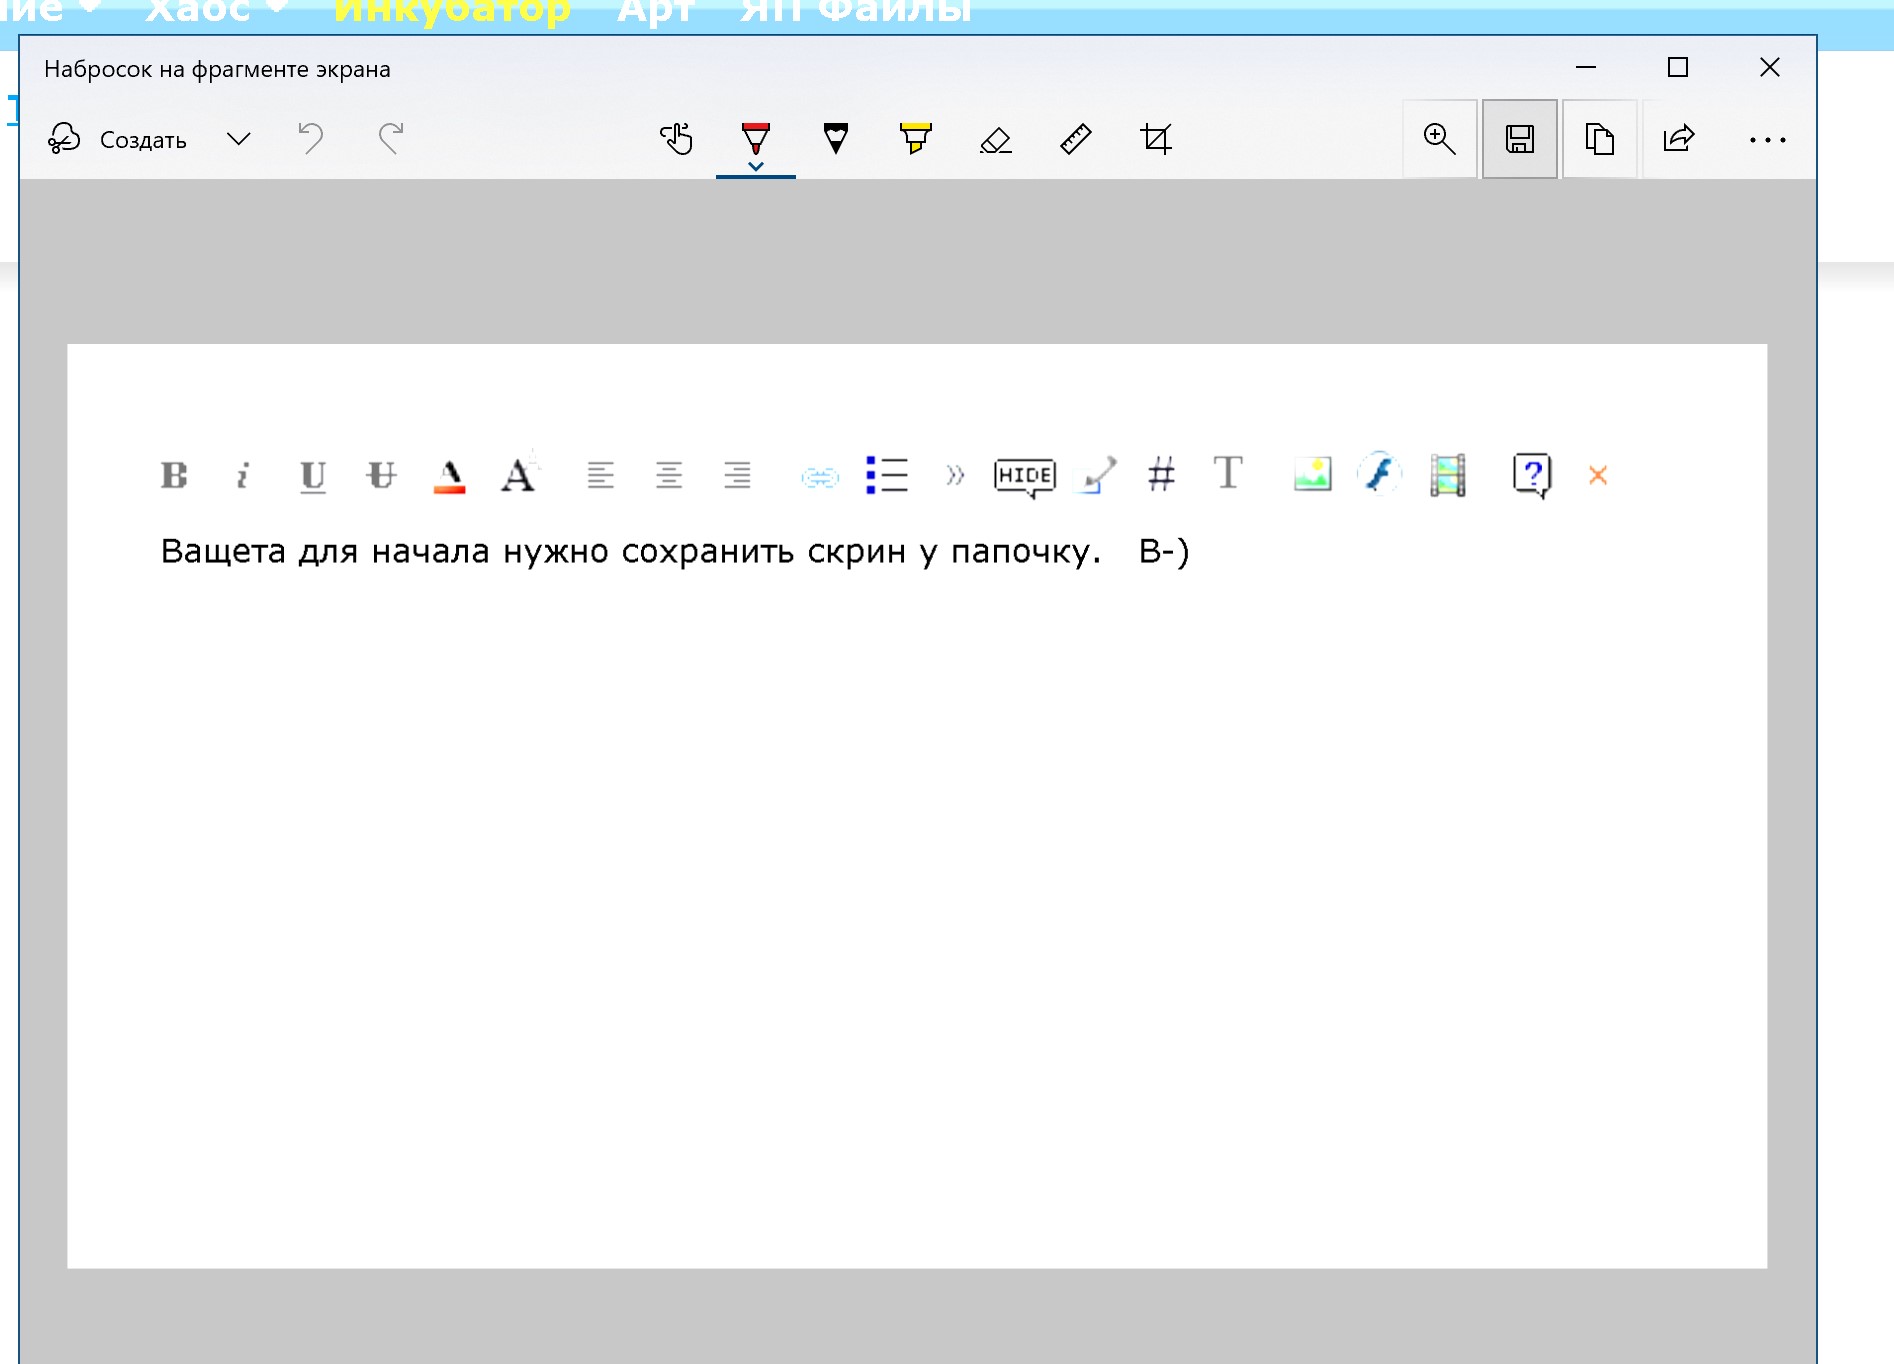1894x1364 pixels.
Task: Share the snip
Action: tap(1679, 139)
